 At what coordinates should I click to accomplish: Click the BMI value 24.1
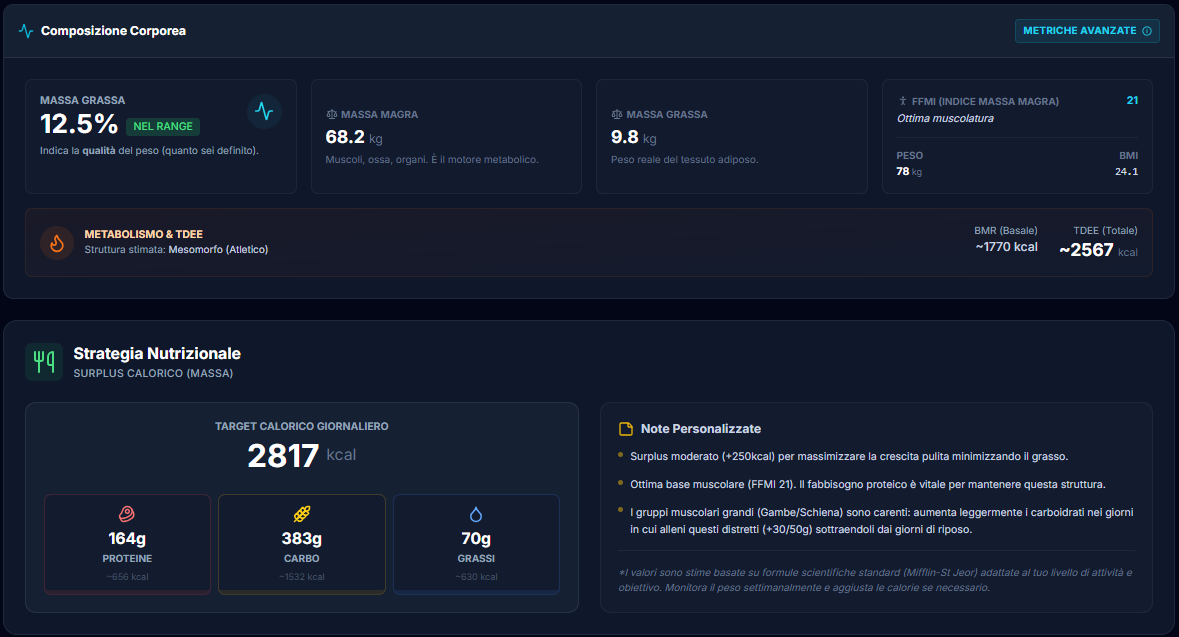(x=1126, y=171)
